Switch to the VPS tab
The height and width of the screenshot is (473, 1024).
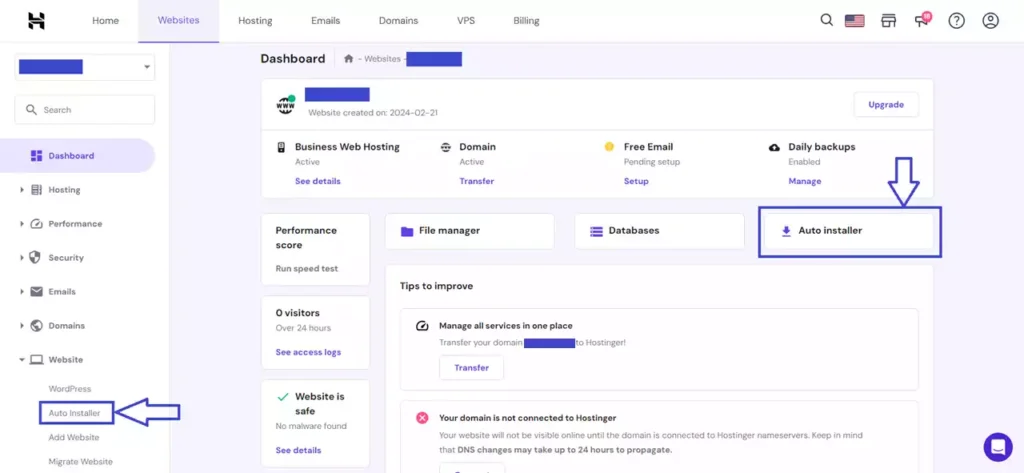(x=466, y=21)
